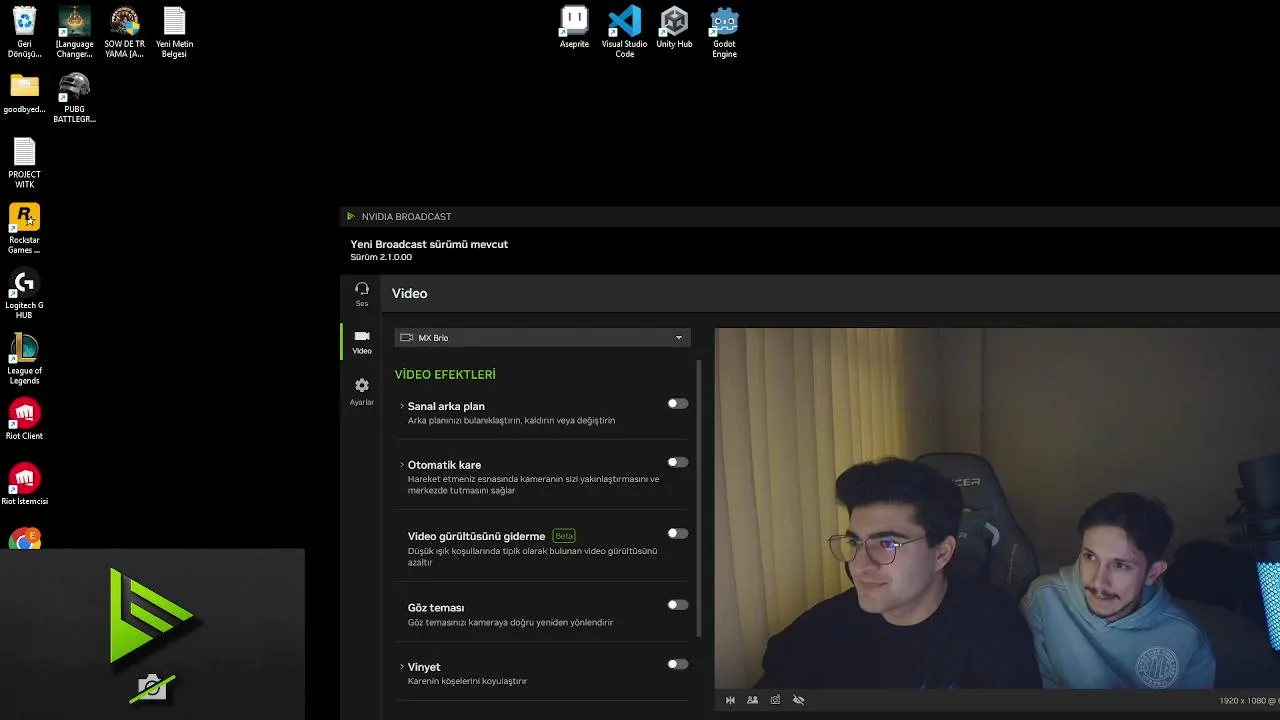Open the Yeni Metin Belgesi file
The image size is (1280, 720).
point(174,32)
